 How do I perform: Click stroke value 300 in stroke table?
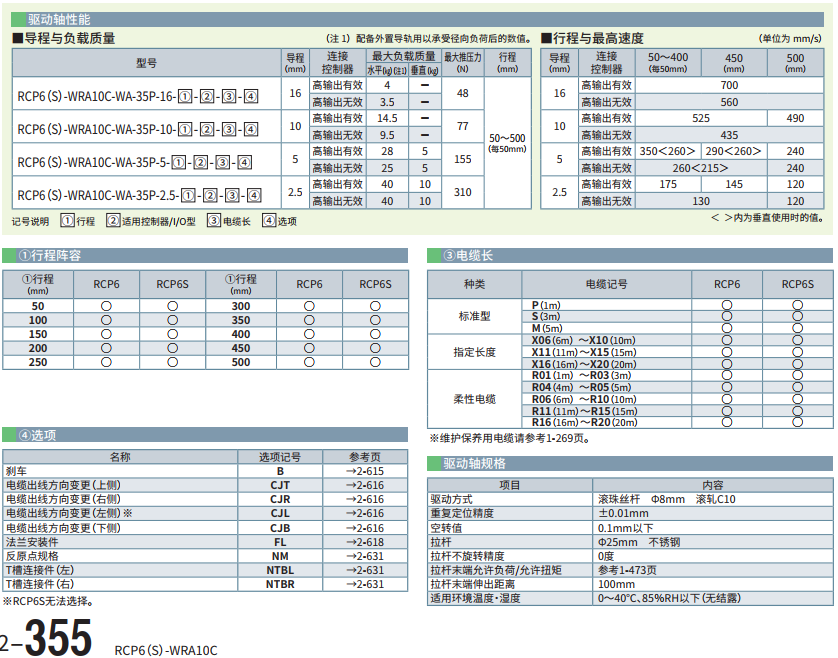[241, 306]
